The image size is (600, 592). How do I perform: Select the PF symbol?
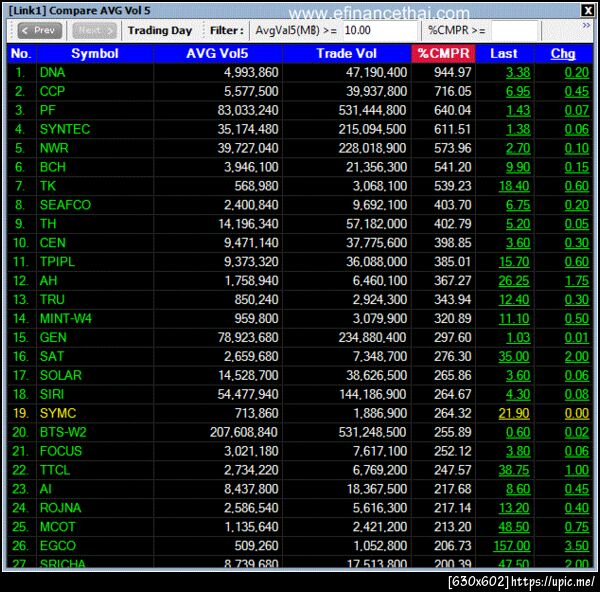(48, 110)
